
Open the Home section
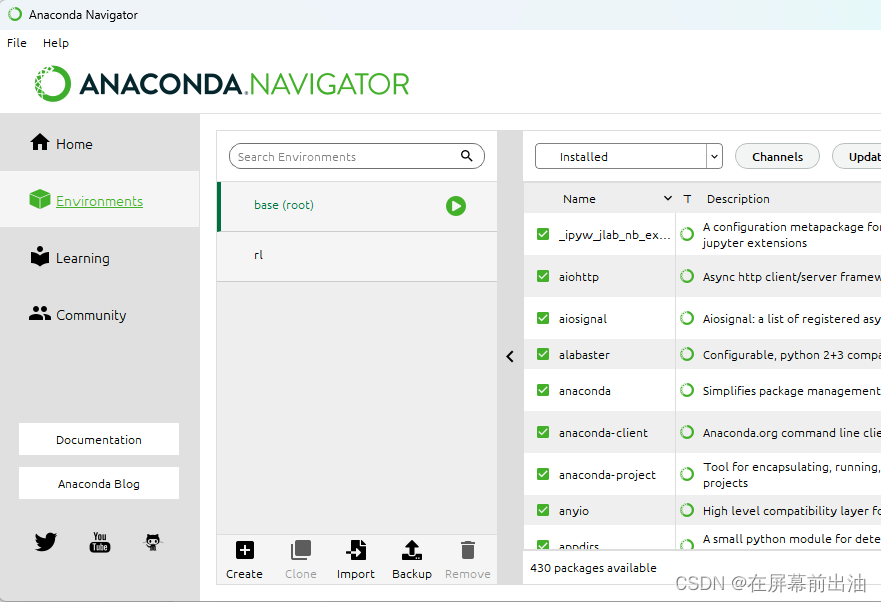click(99, 143)
